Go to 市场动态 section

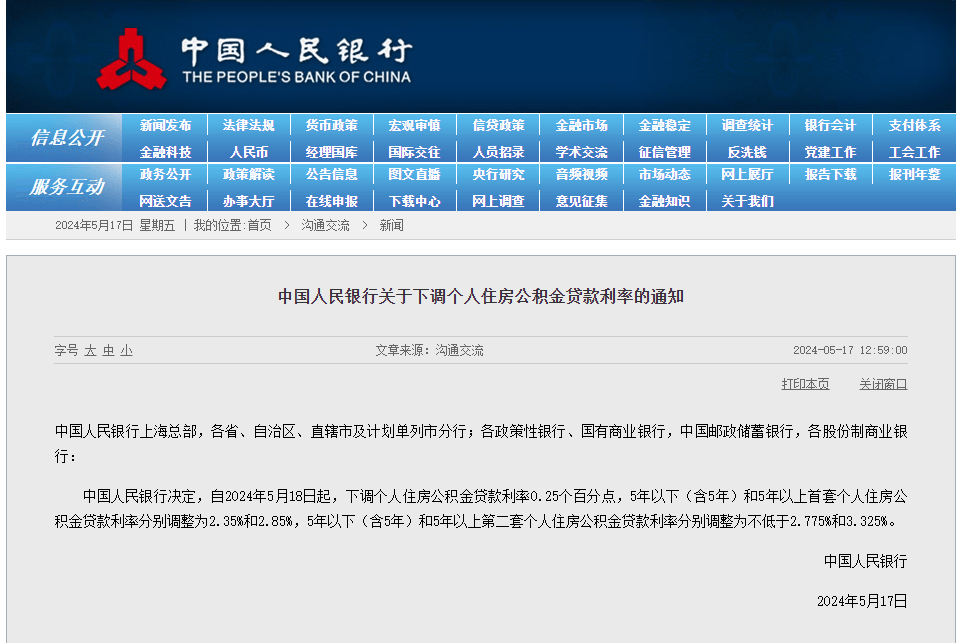coord(665,175)
